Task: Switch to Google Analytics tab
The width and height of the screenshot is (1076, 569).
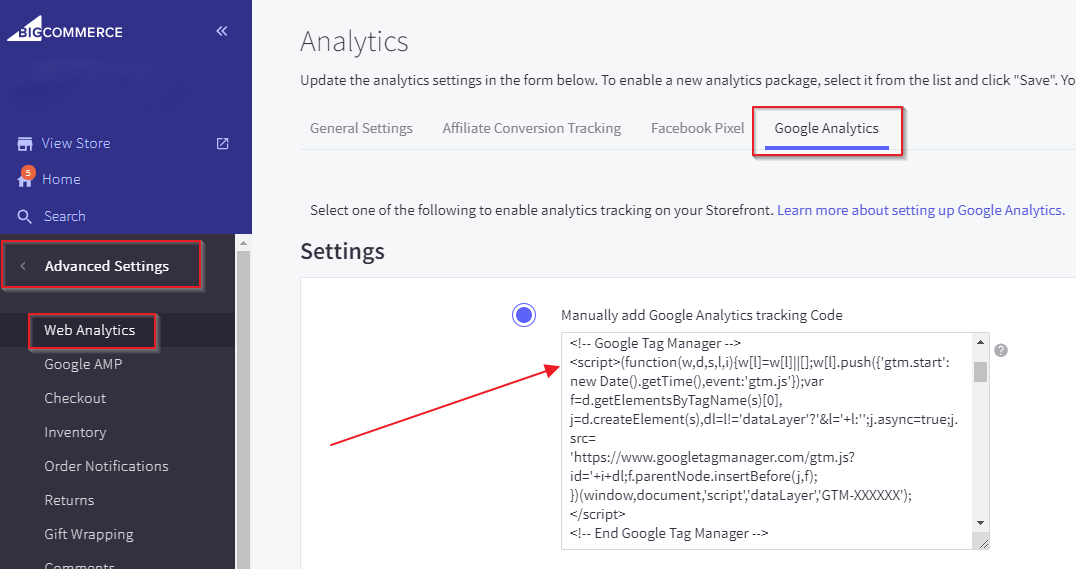Action: point(826,128)
